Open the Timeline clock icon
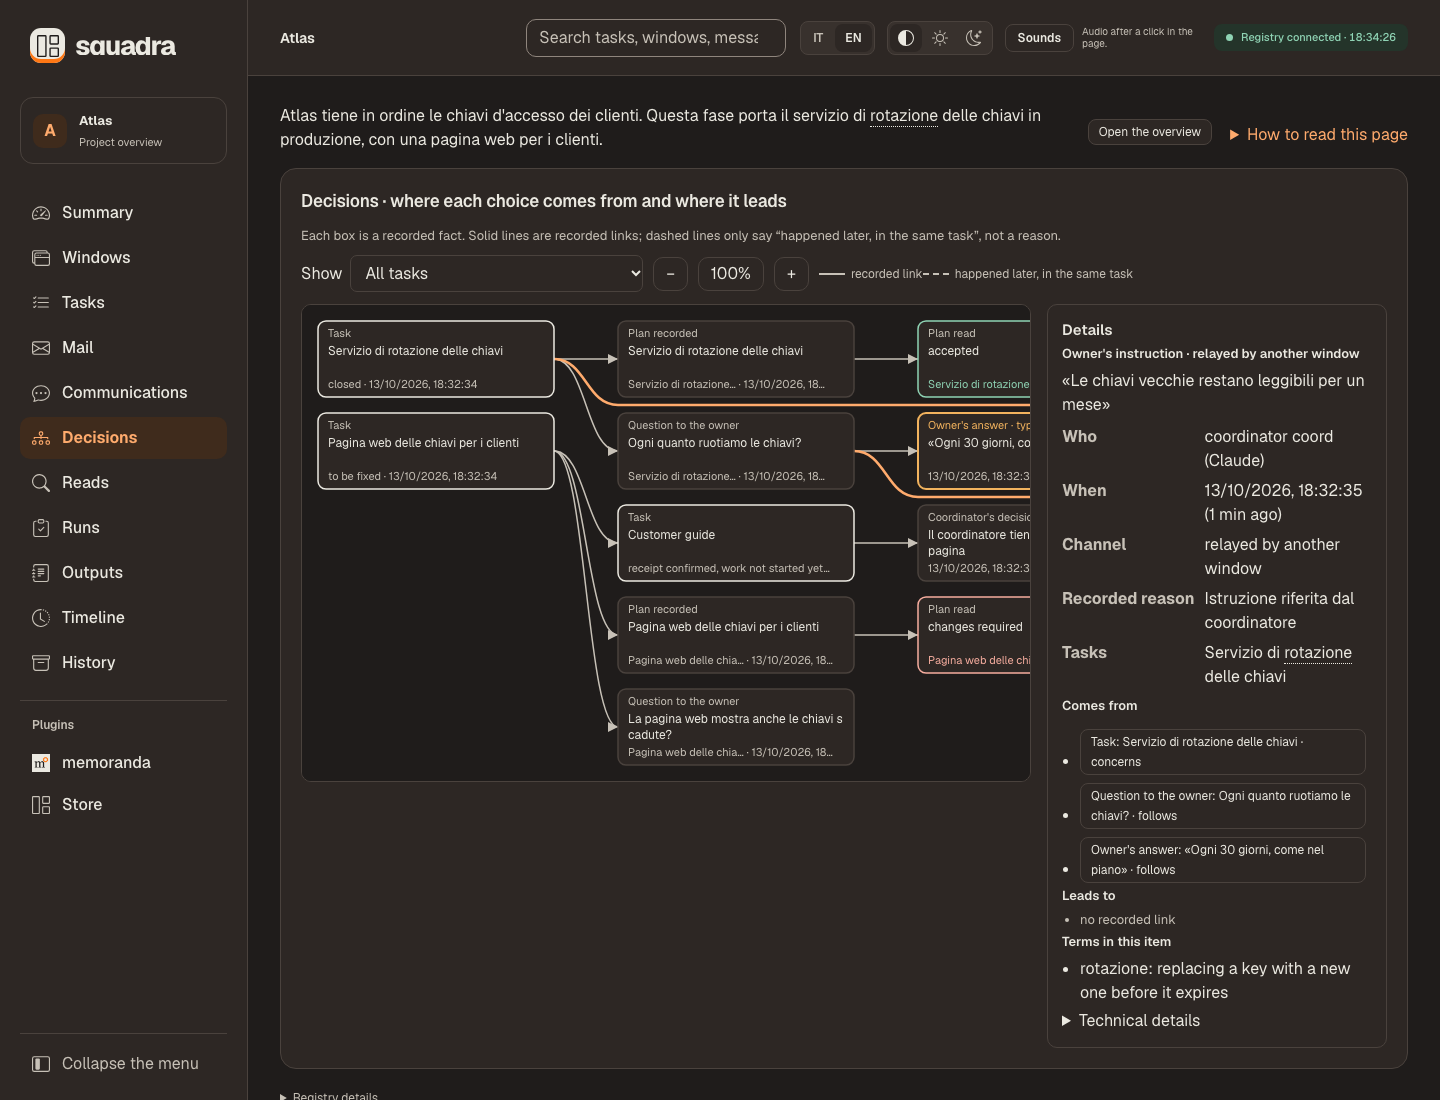The height and width of the screenshot is (1100, 1440). point(41,618)
